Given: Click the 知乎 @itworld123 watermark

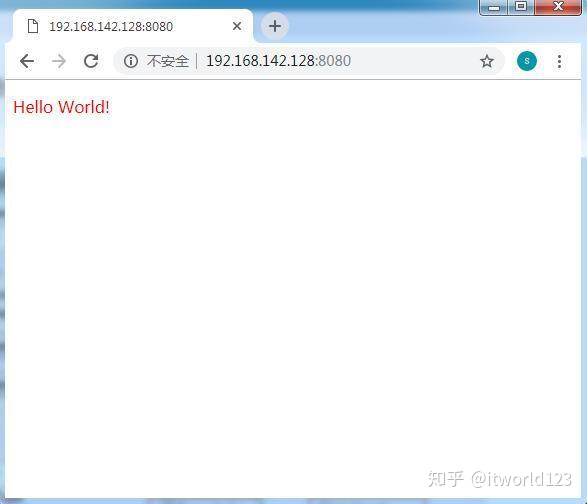Looking at the screenshot, I should pyautogui.click(x=500, y=479).
